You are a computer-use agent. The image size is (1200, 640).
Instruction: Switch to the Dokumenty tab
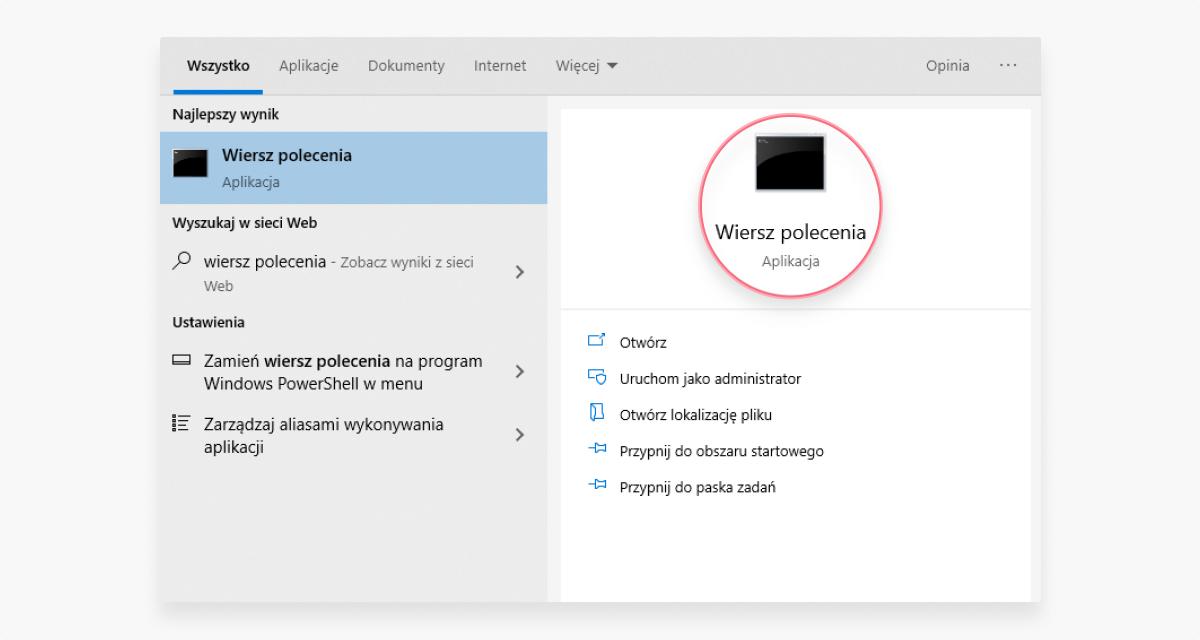pyautogui.click(x=406, y=66)
